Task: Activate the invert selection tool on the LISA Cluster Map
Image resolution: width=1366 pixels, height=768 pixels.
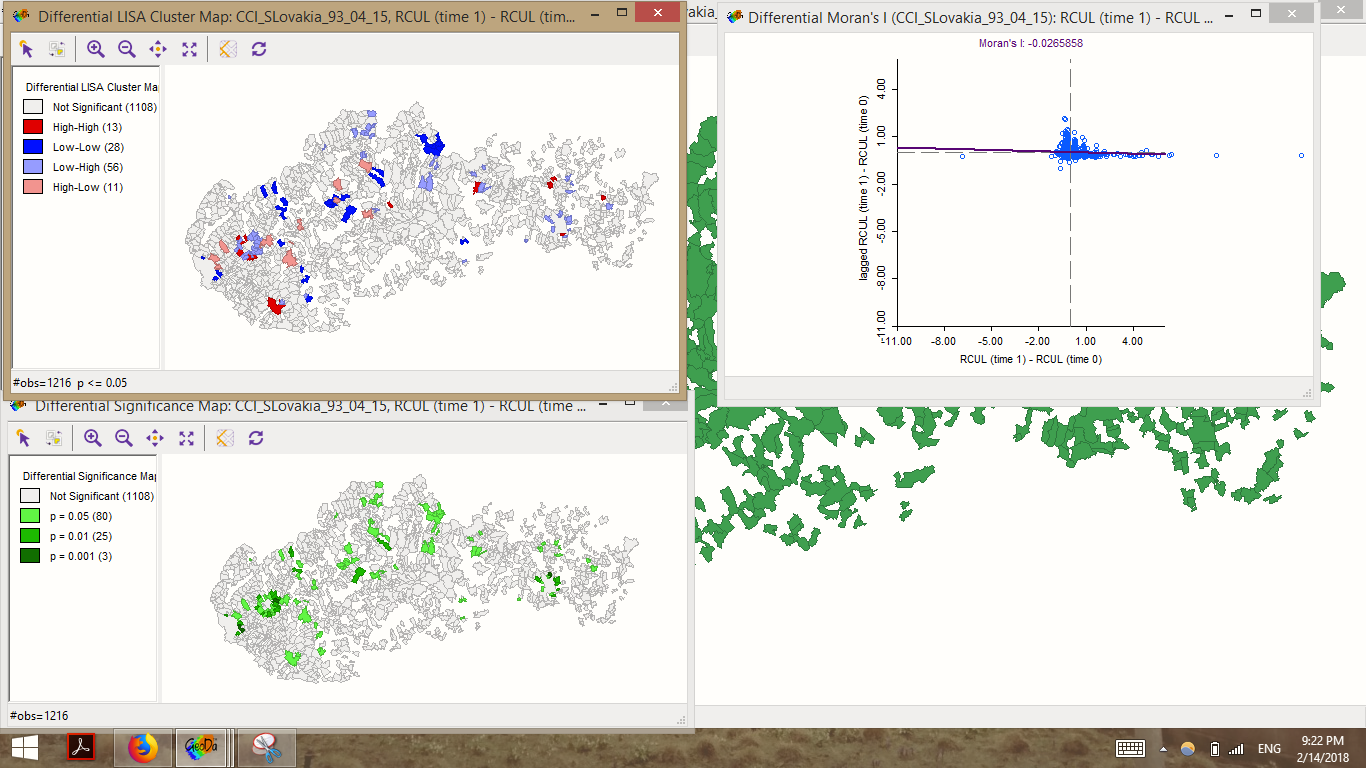Action: pos(57,48)
